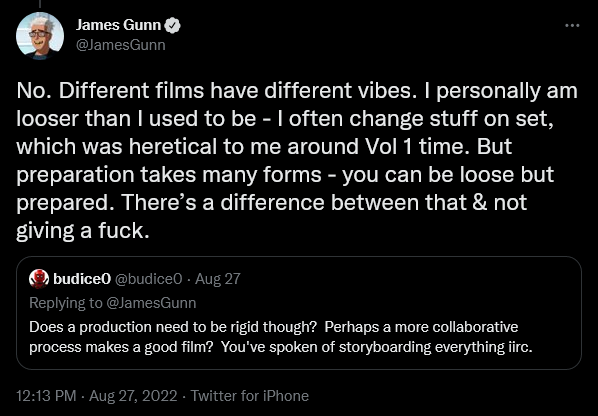Click budiceO's small red avatar
Viewport: 598px width, 416px height.
click(39, 279)
